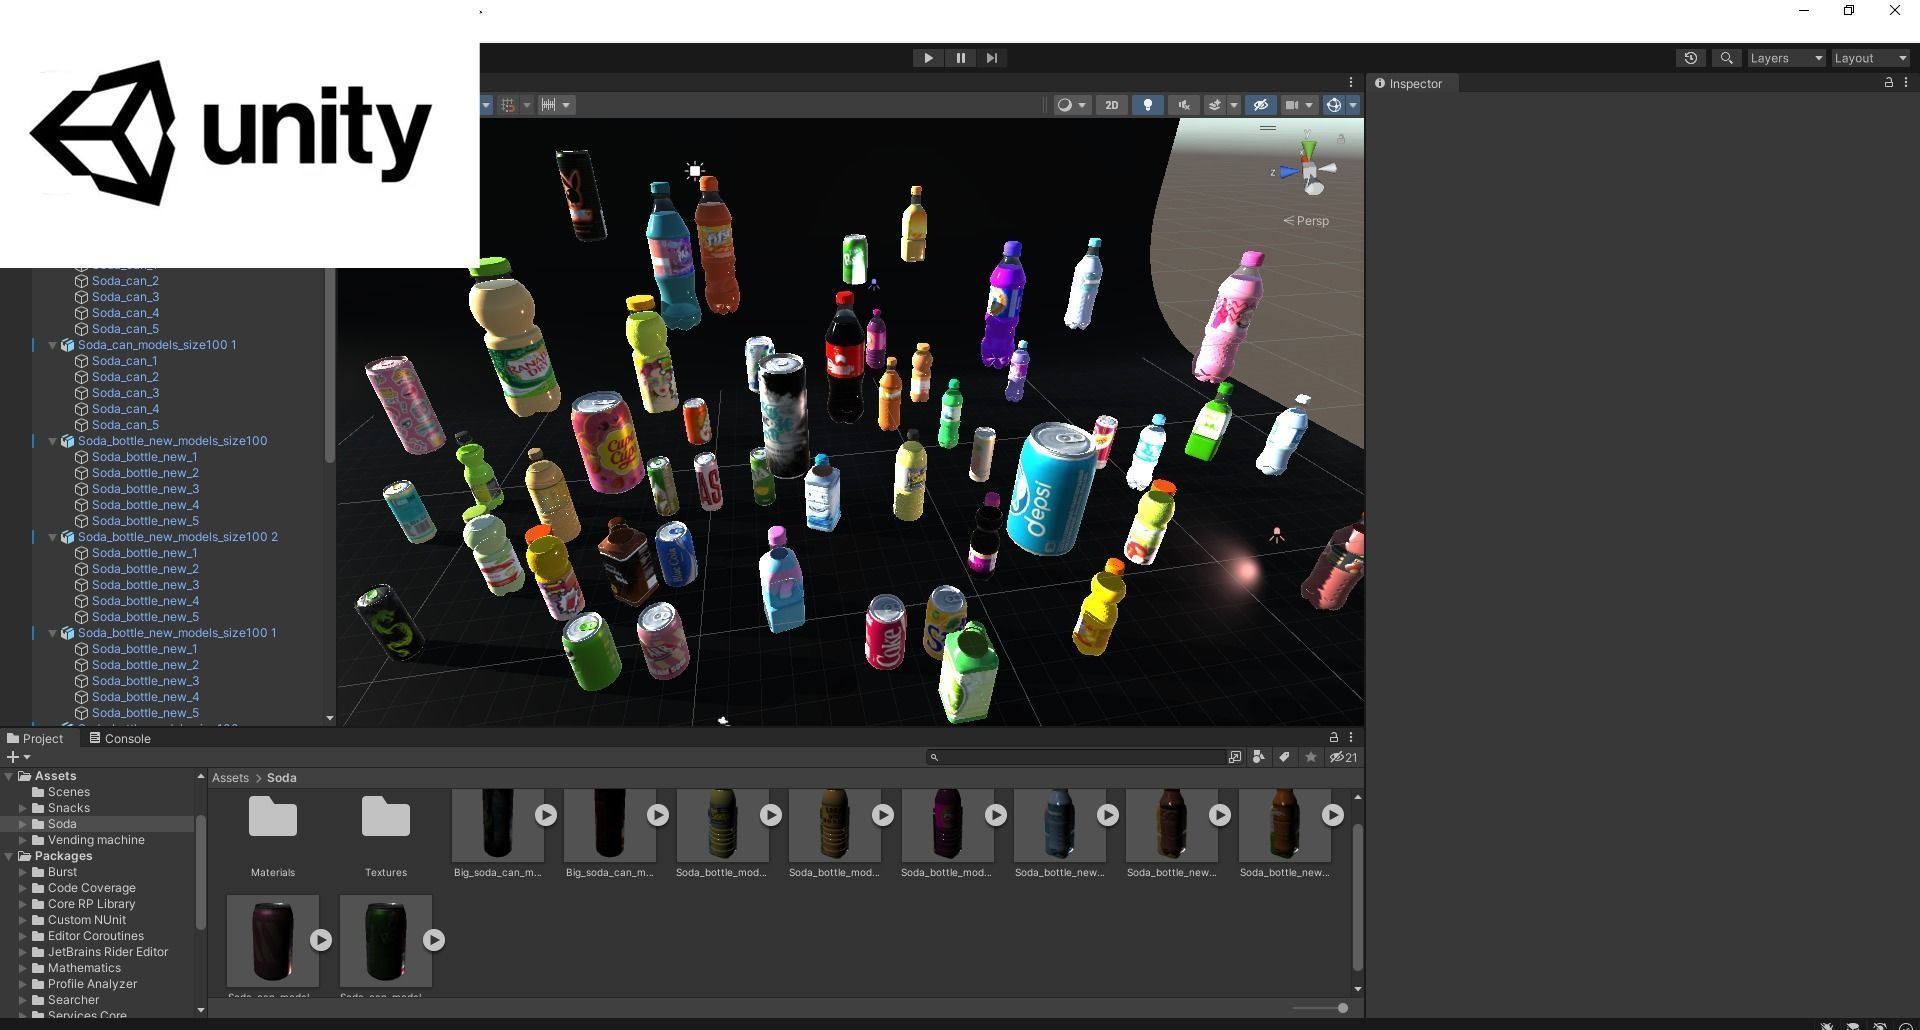Open the grid snapping settings dropdown arrow
The width and height of the screenshot is (1920, 1030).
tap(526, 105)
